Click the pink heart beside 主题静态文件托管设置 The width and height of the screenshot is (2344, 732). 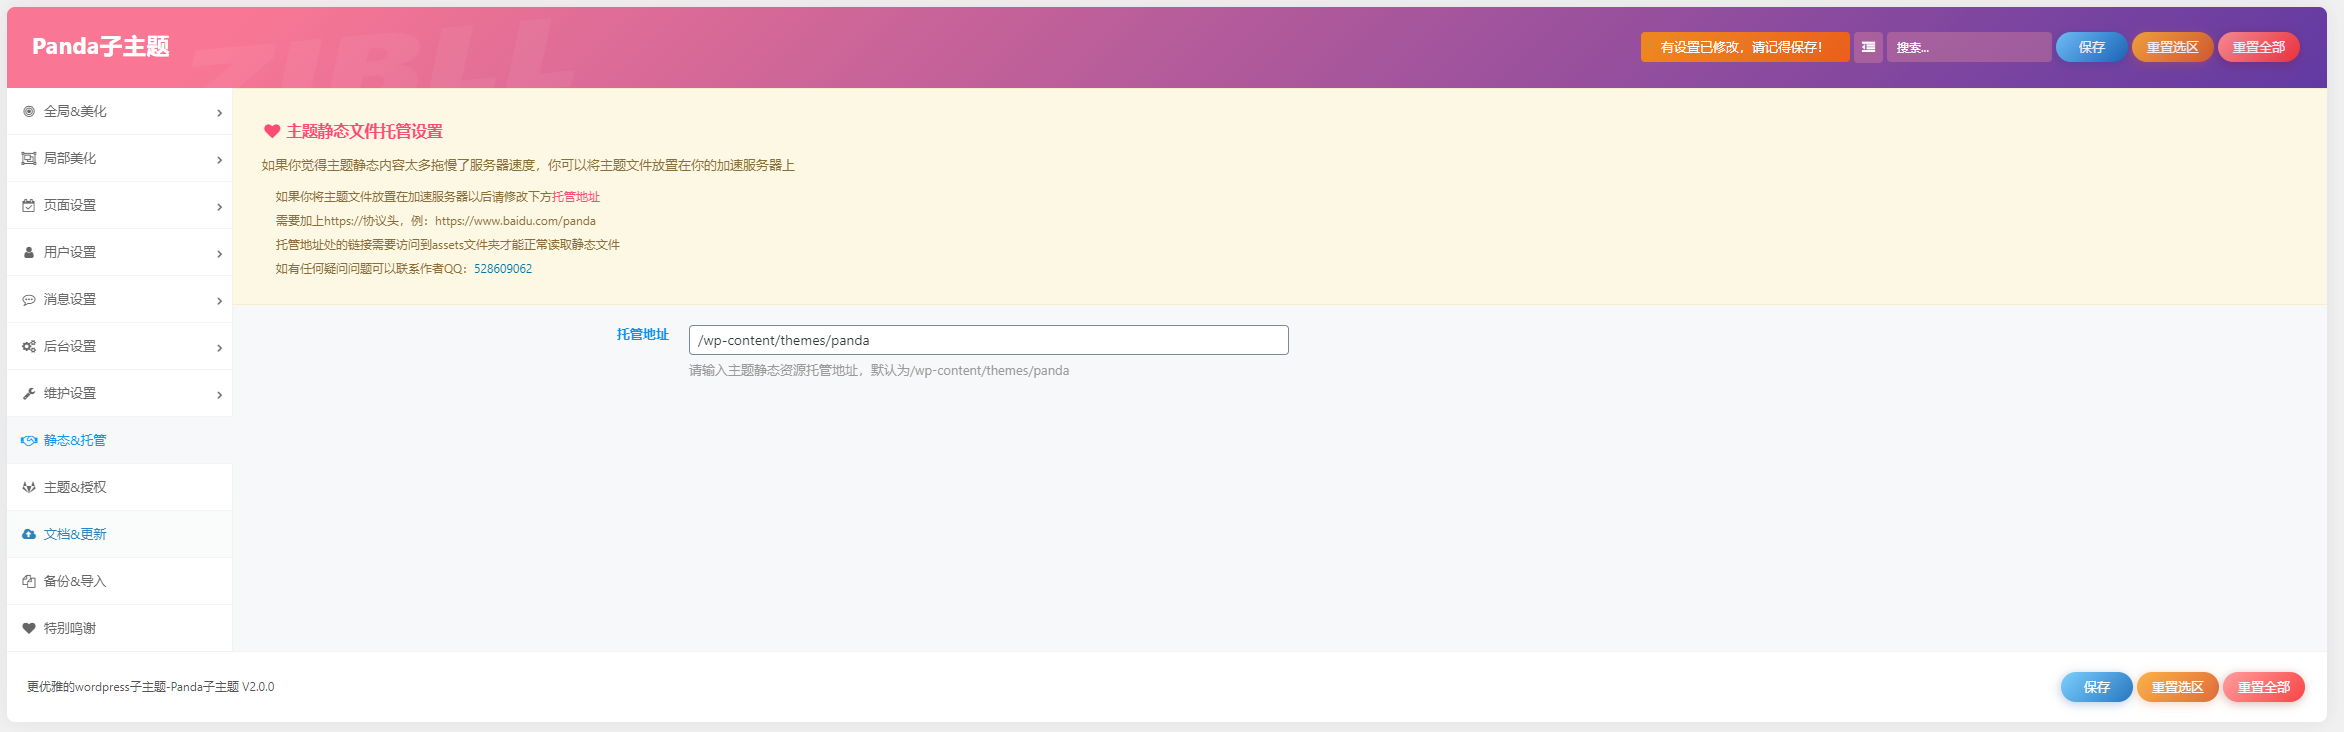tap(272, 131)
